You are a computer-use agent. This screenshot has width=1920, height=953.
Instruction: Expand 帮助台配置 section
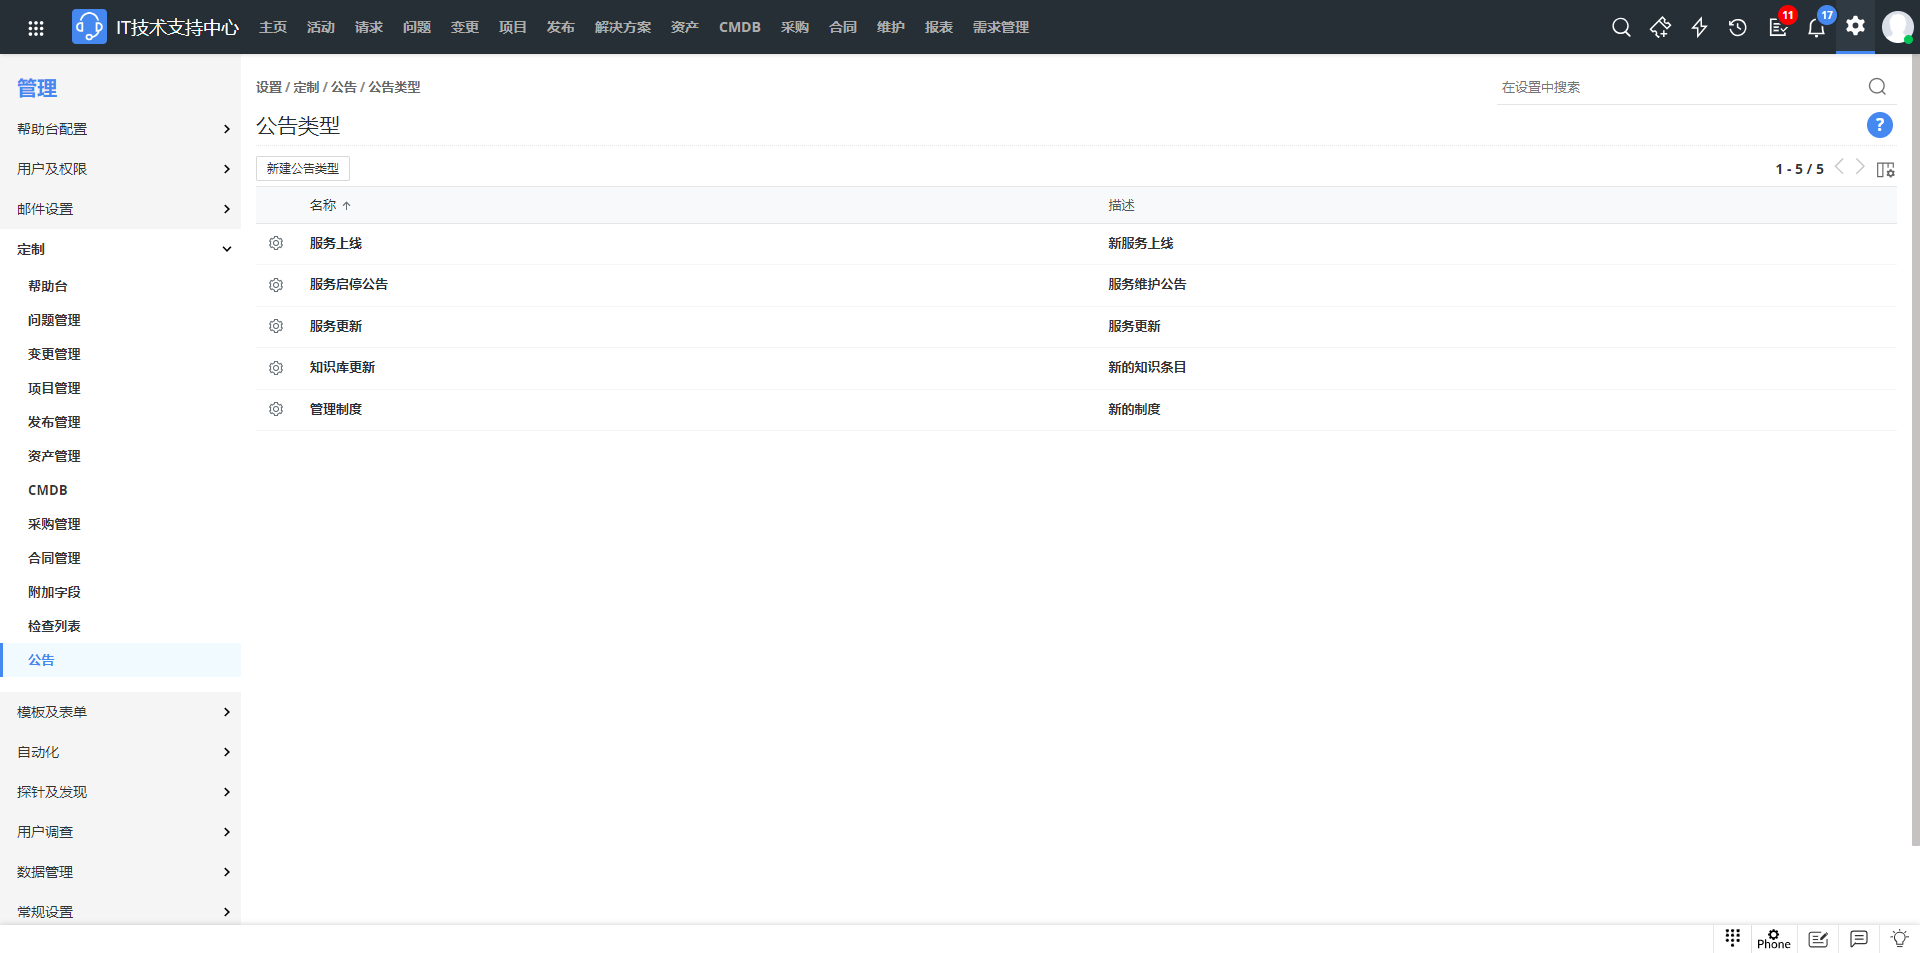(x=120, y=129)
